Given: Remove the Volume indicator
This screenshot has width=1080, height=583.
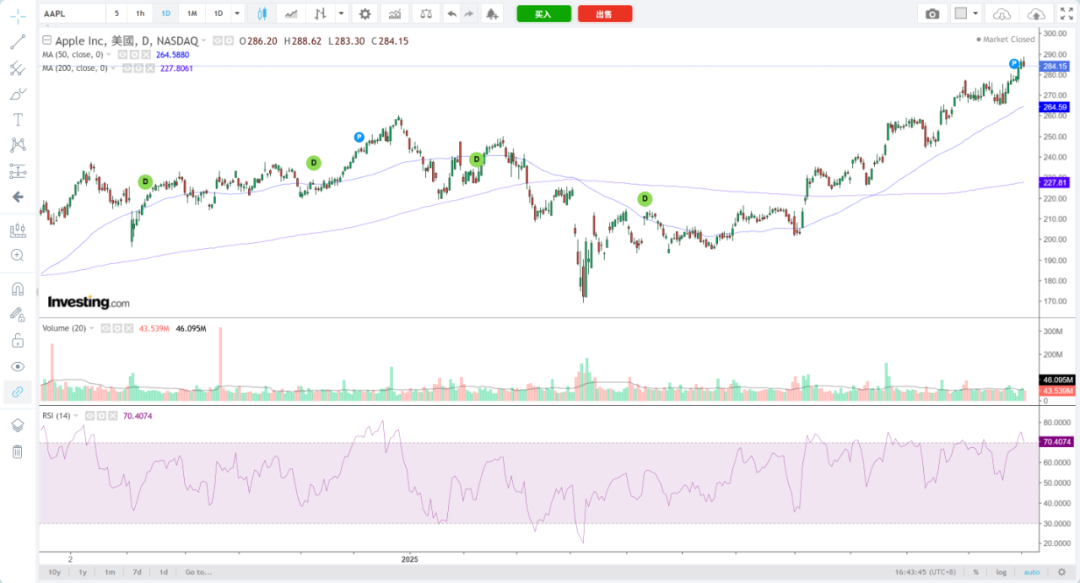Looking at the screenshot, I should point(128,329).
